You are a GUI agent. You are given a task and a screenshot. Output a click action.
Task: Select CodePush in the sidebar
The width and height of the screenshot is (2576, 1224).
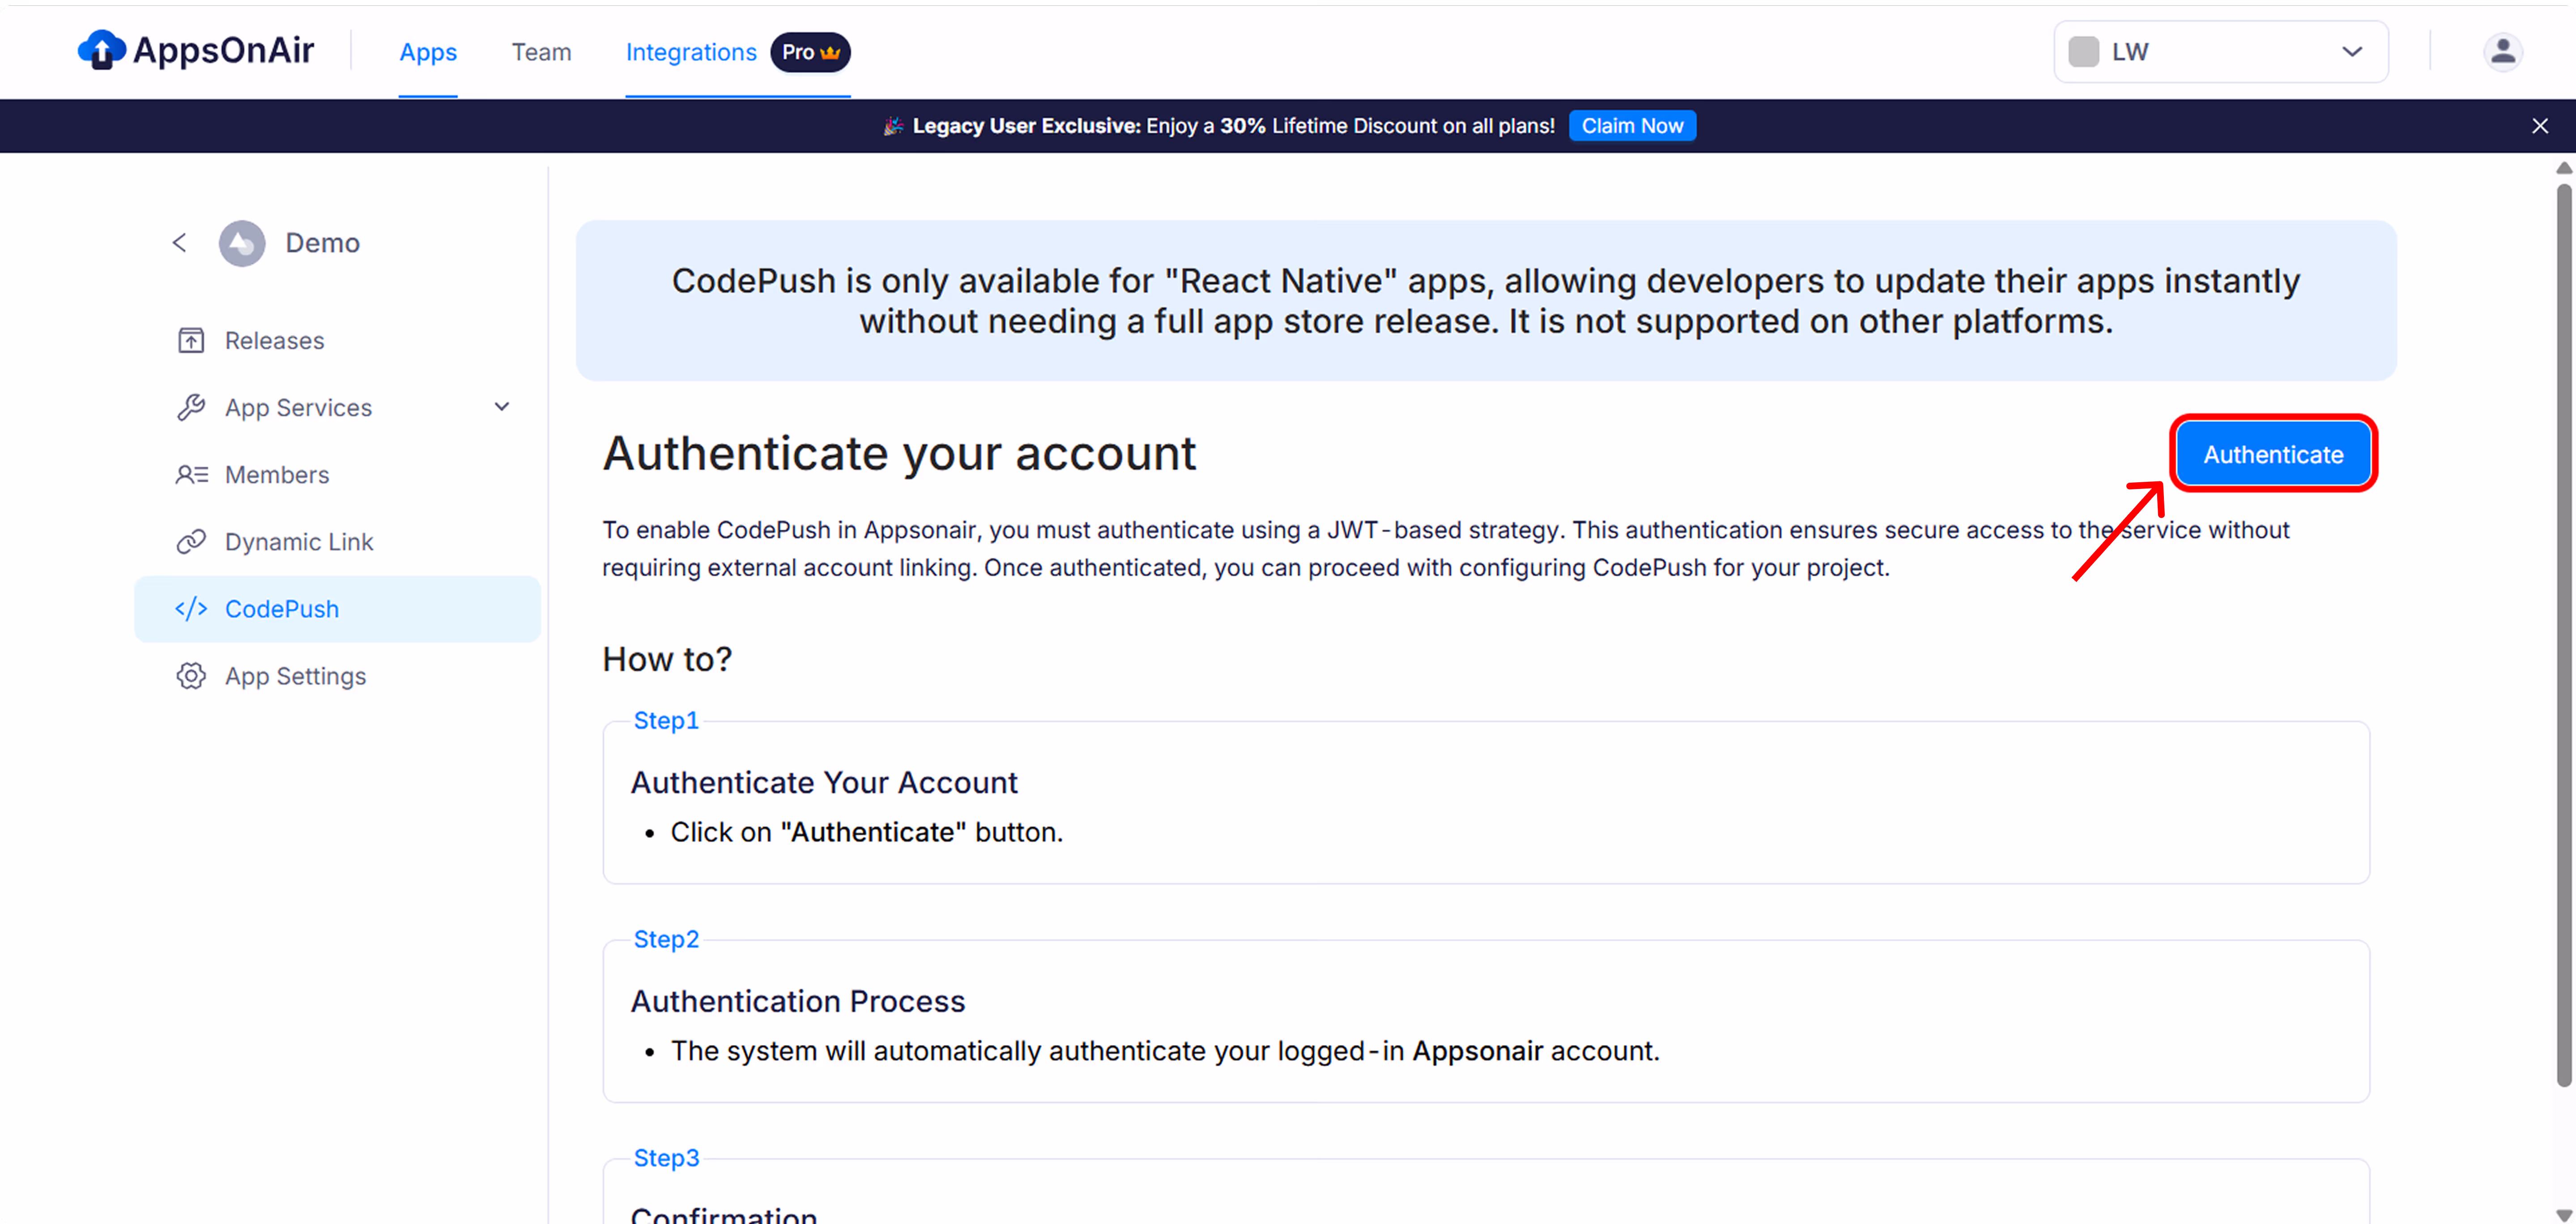337,609
